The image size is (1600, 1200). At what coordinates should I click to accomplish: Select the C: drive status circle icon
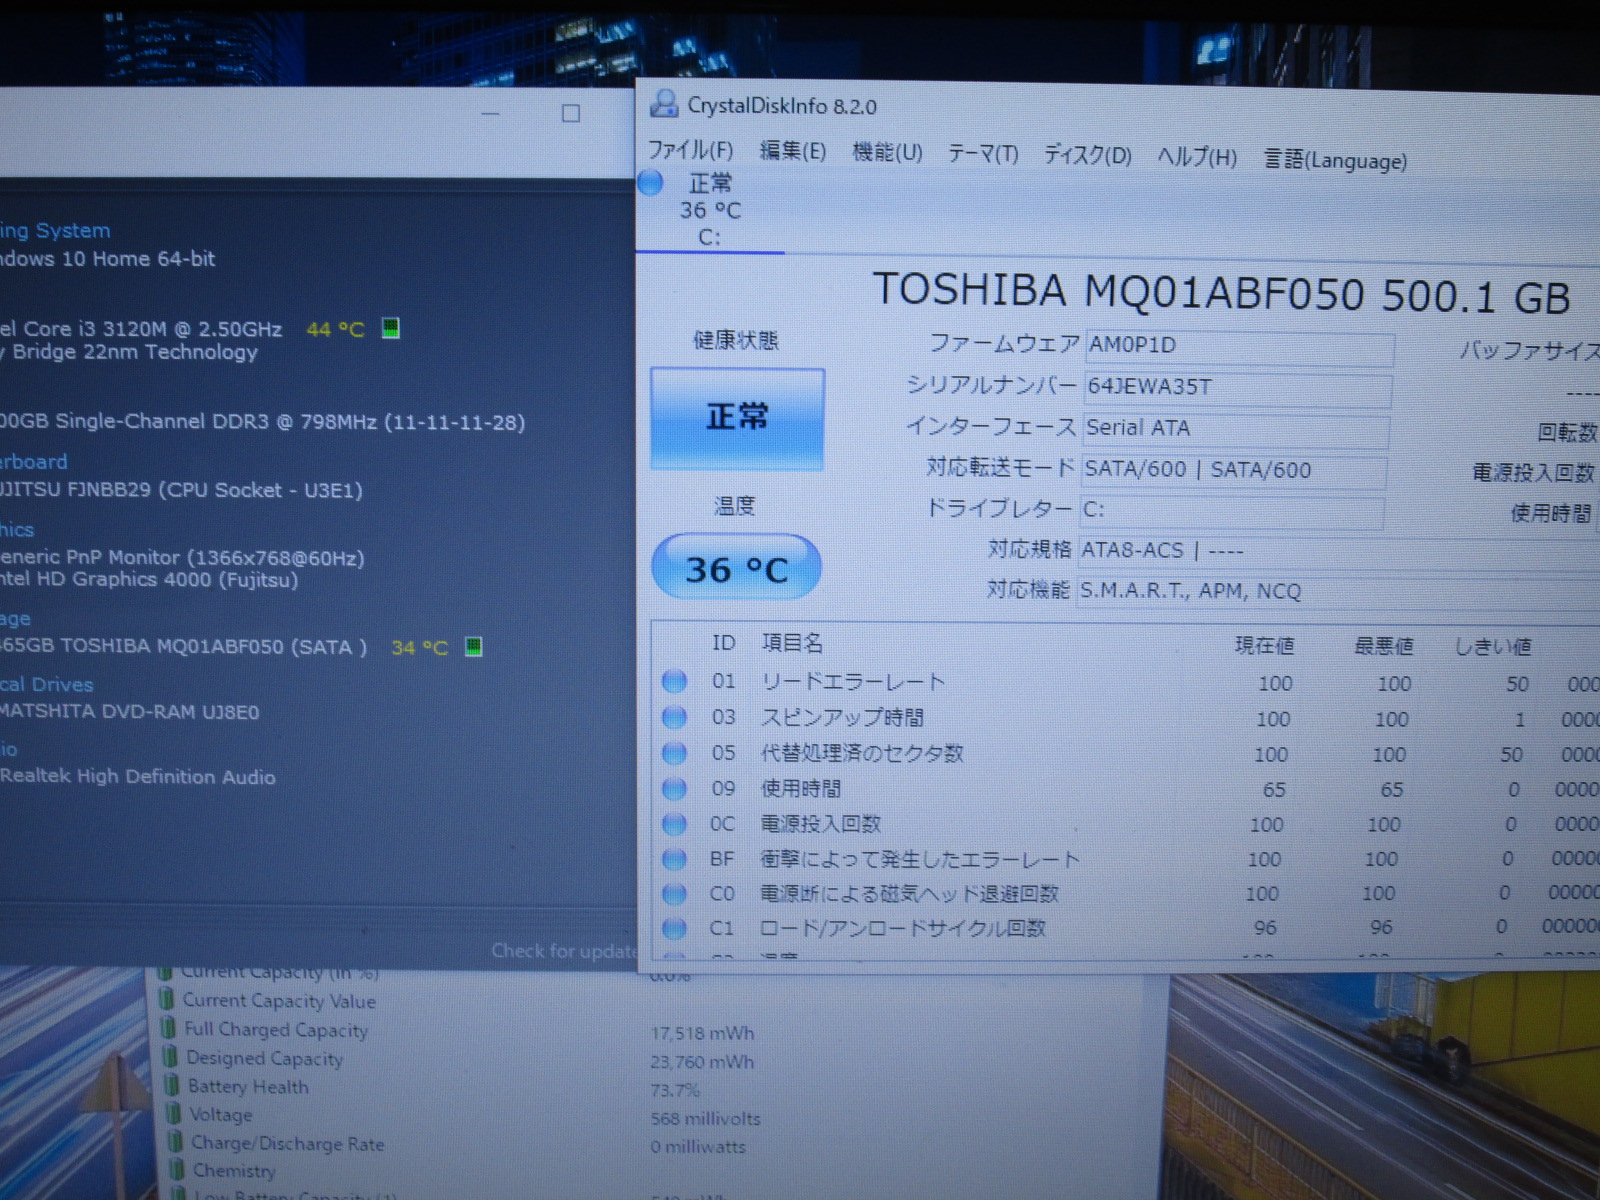(651, 183)
